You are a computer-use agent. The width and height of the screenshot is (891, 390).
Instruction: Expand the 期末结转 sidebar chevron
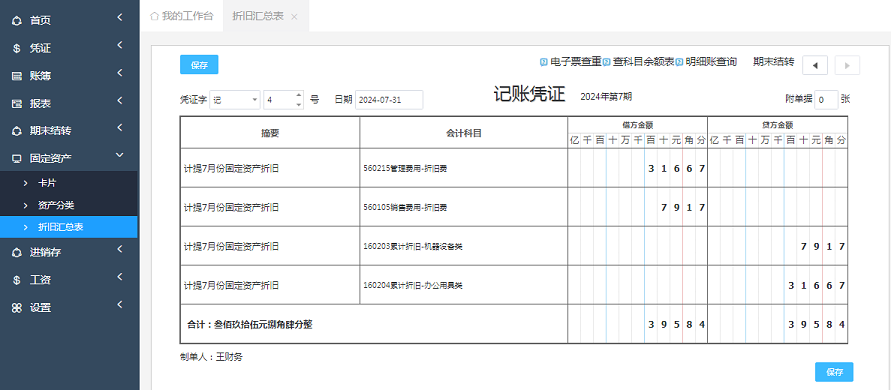tap(120, 128)
